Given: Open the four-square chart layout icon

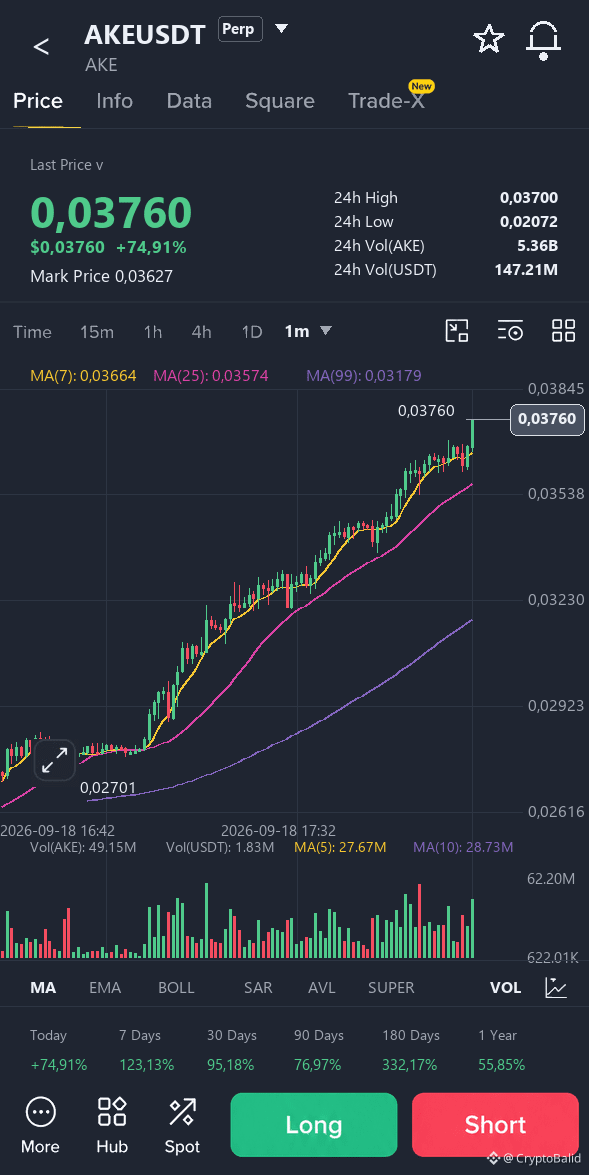Looking at the screenshot, I should (x=564, y=330).
